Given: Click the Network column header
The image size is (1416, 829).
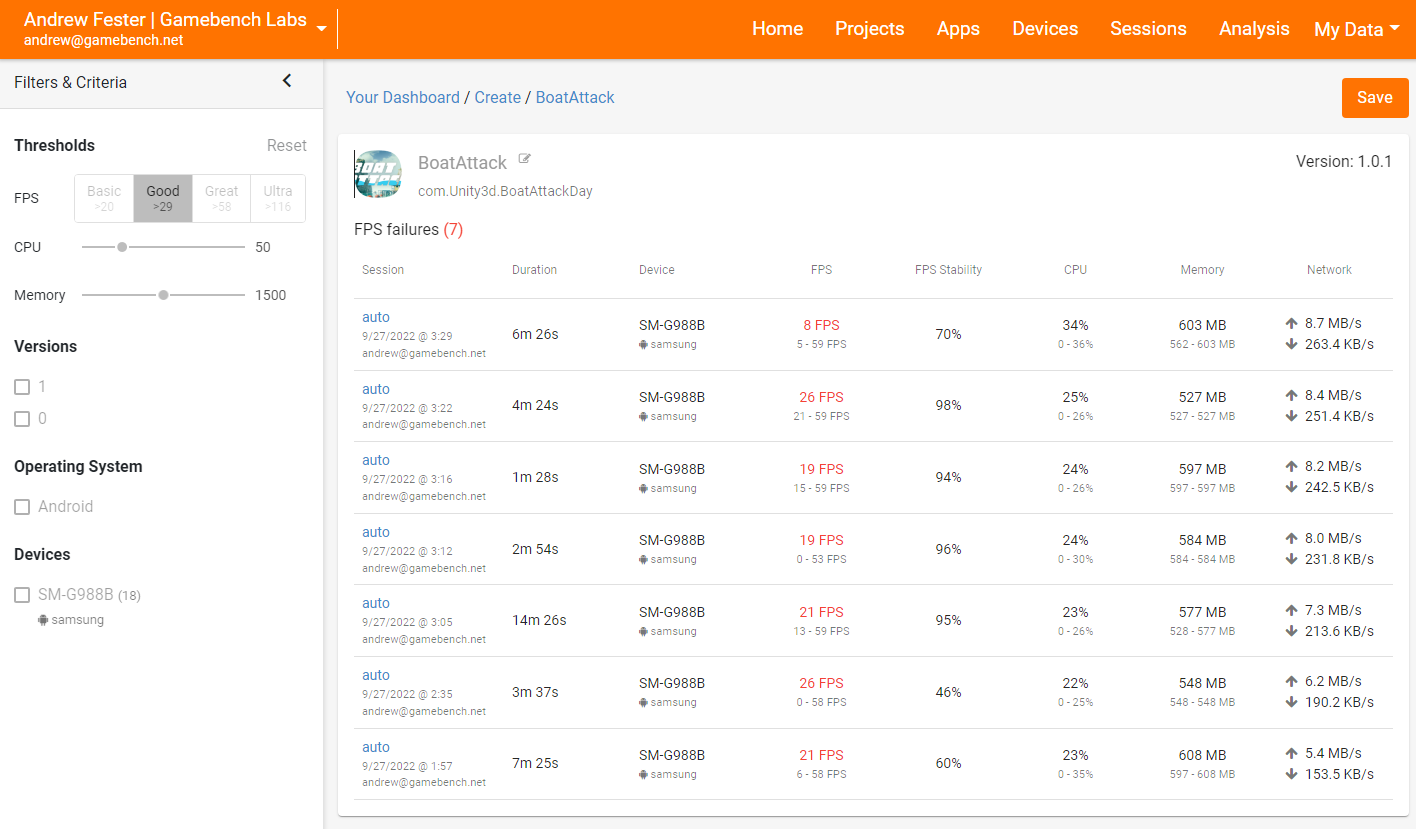Looking at the screenshot, I should pos(1329,270).
